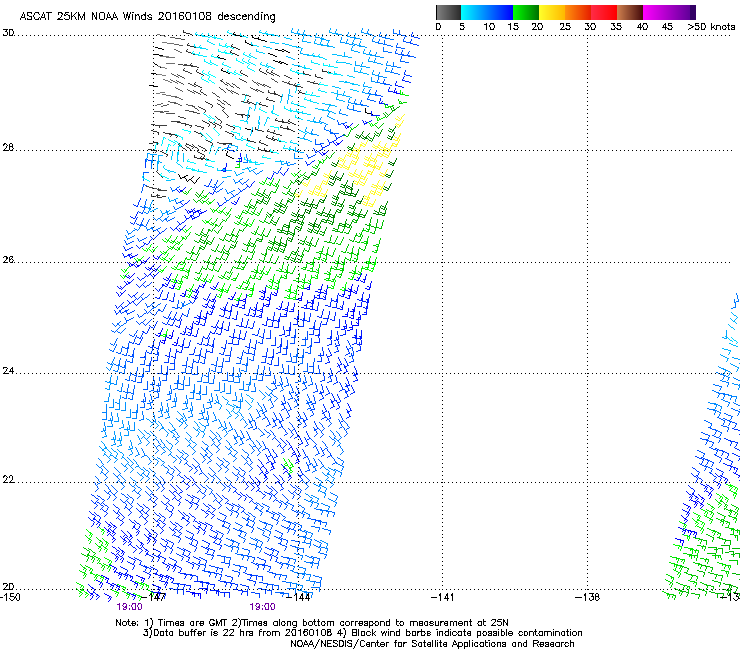Click the '>50 knots' legend label
740x650 pixels.
point(711,27)
